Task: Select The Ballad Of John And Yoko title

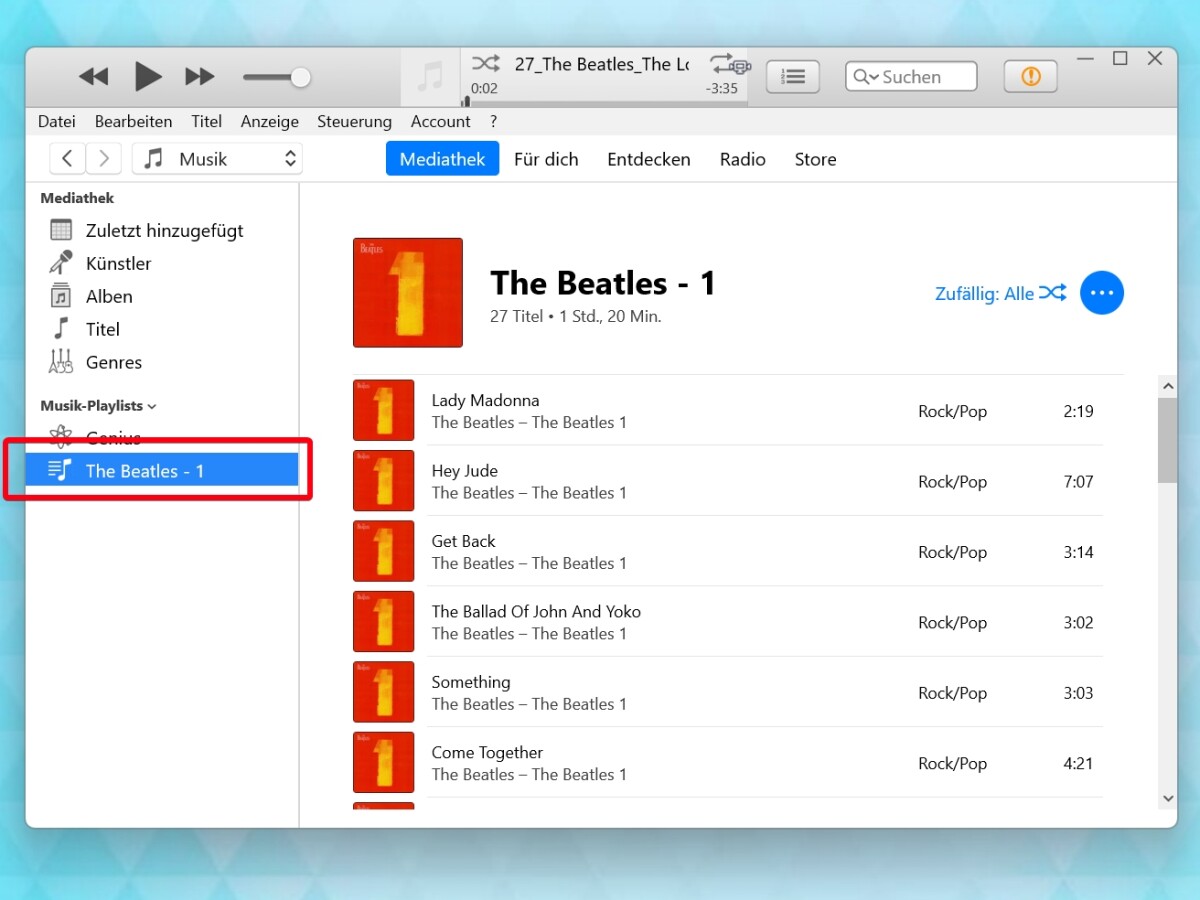Action: point(536,612)
